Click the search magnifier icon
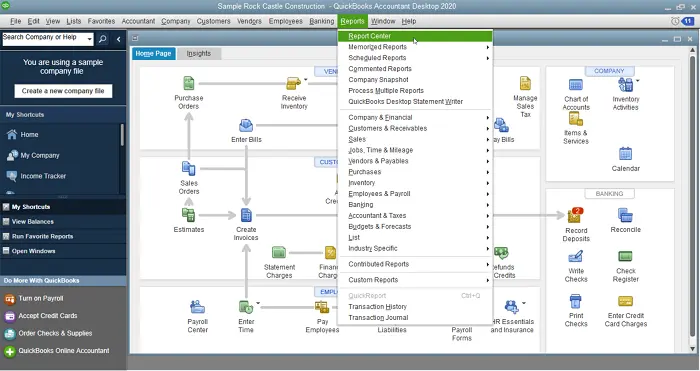Screen dimensions: 700x371 pyautogui.click(x=102, y=39)
